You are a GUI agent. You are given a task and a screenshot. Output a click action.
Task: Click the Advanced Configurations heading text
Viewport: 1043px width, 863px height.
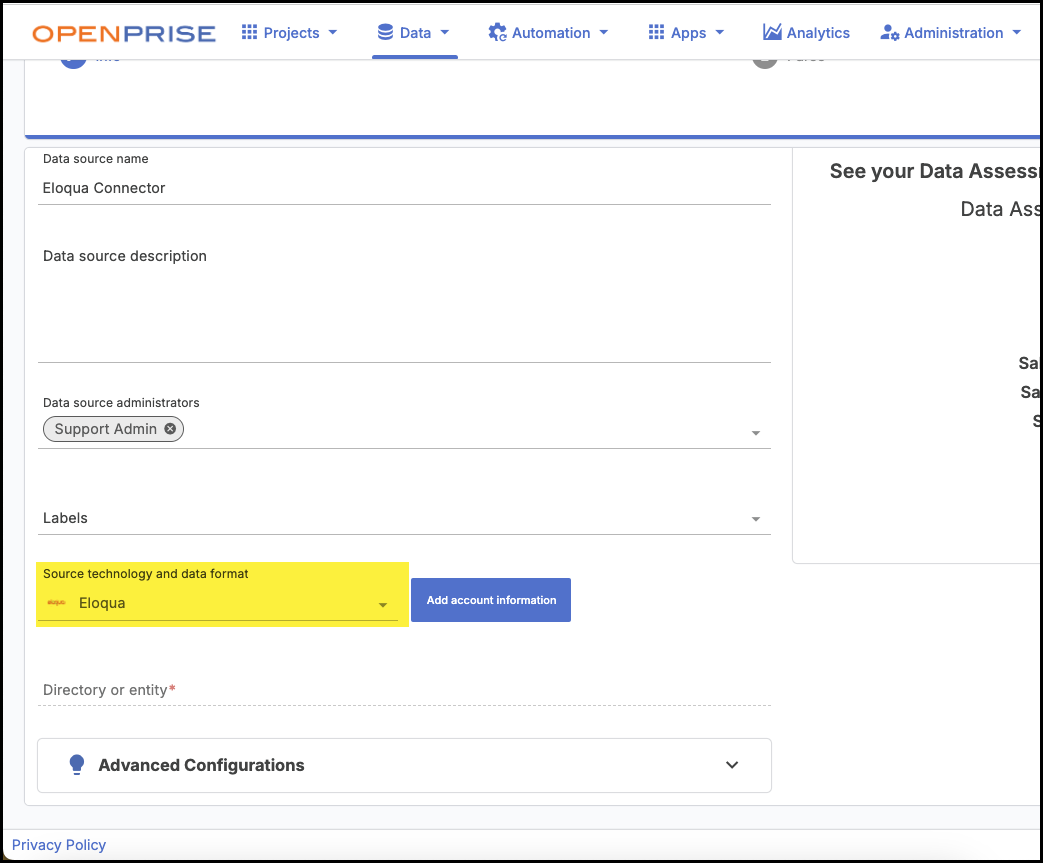pyautogui.click(x=202, y=765)
